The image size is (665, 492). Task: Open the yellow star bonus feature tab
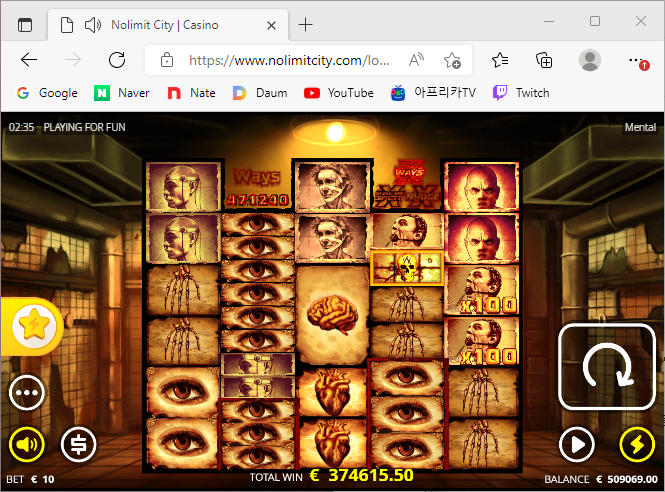coord(34,326)
